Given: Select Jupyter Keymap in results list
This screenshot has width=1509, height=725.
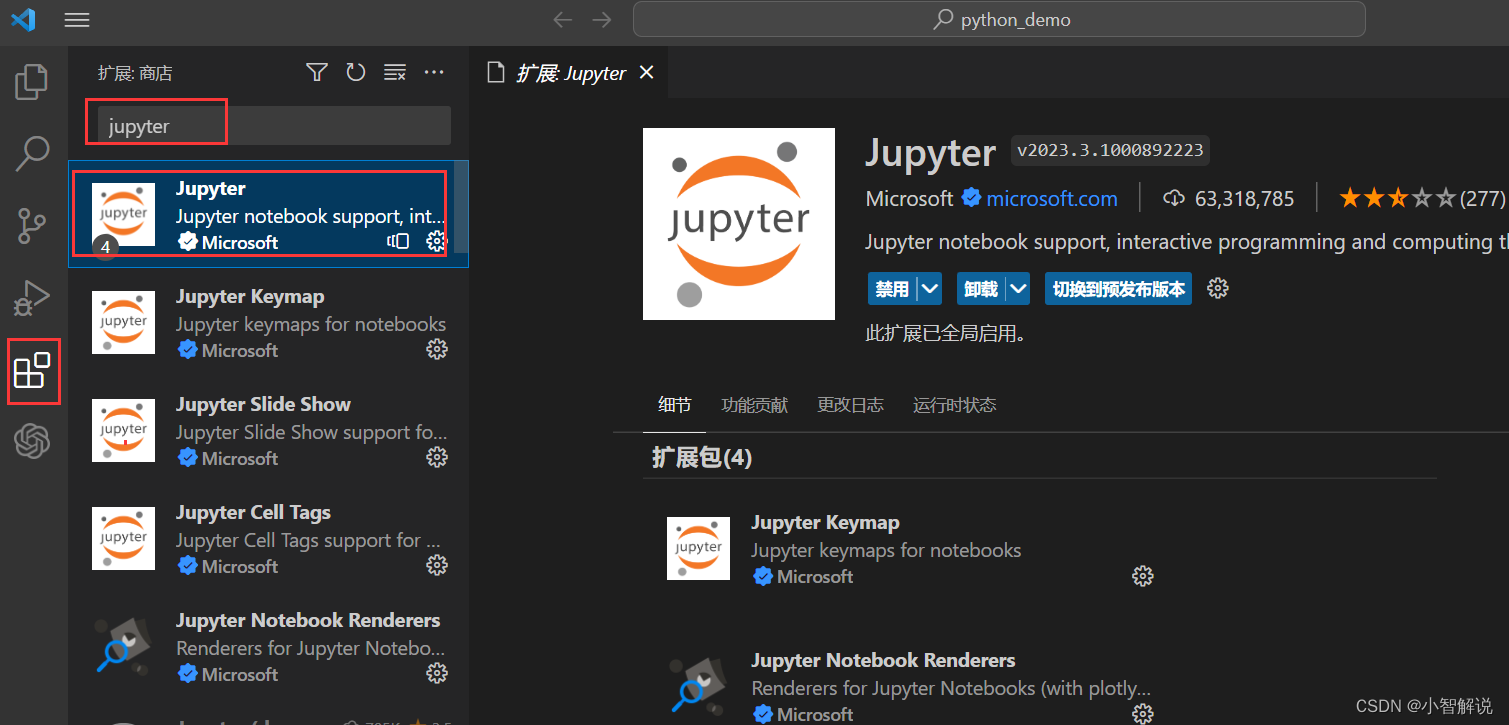Looking at the screenshot, I should coord(268,322).
